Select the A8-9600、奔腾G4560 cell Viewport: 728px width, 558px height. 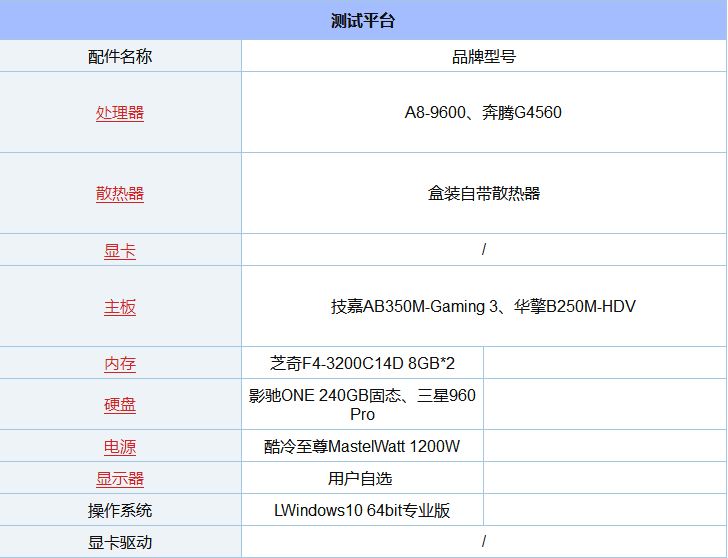484,112
